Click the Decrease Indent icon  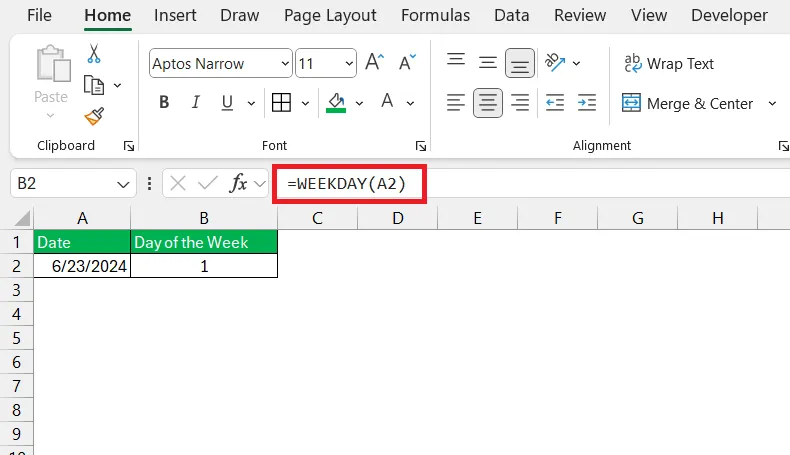click(555, 103)
